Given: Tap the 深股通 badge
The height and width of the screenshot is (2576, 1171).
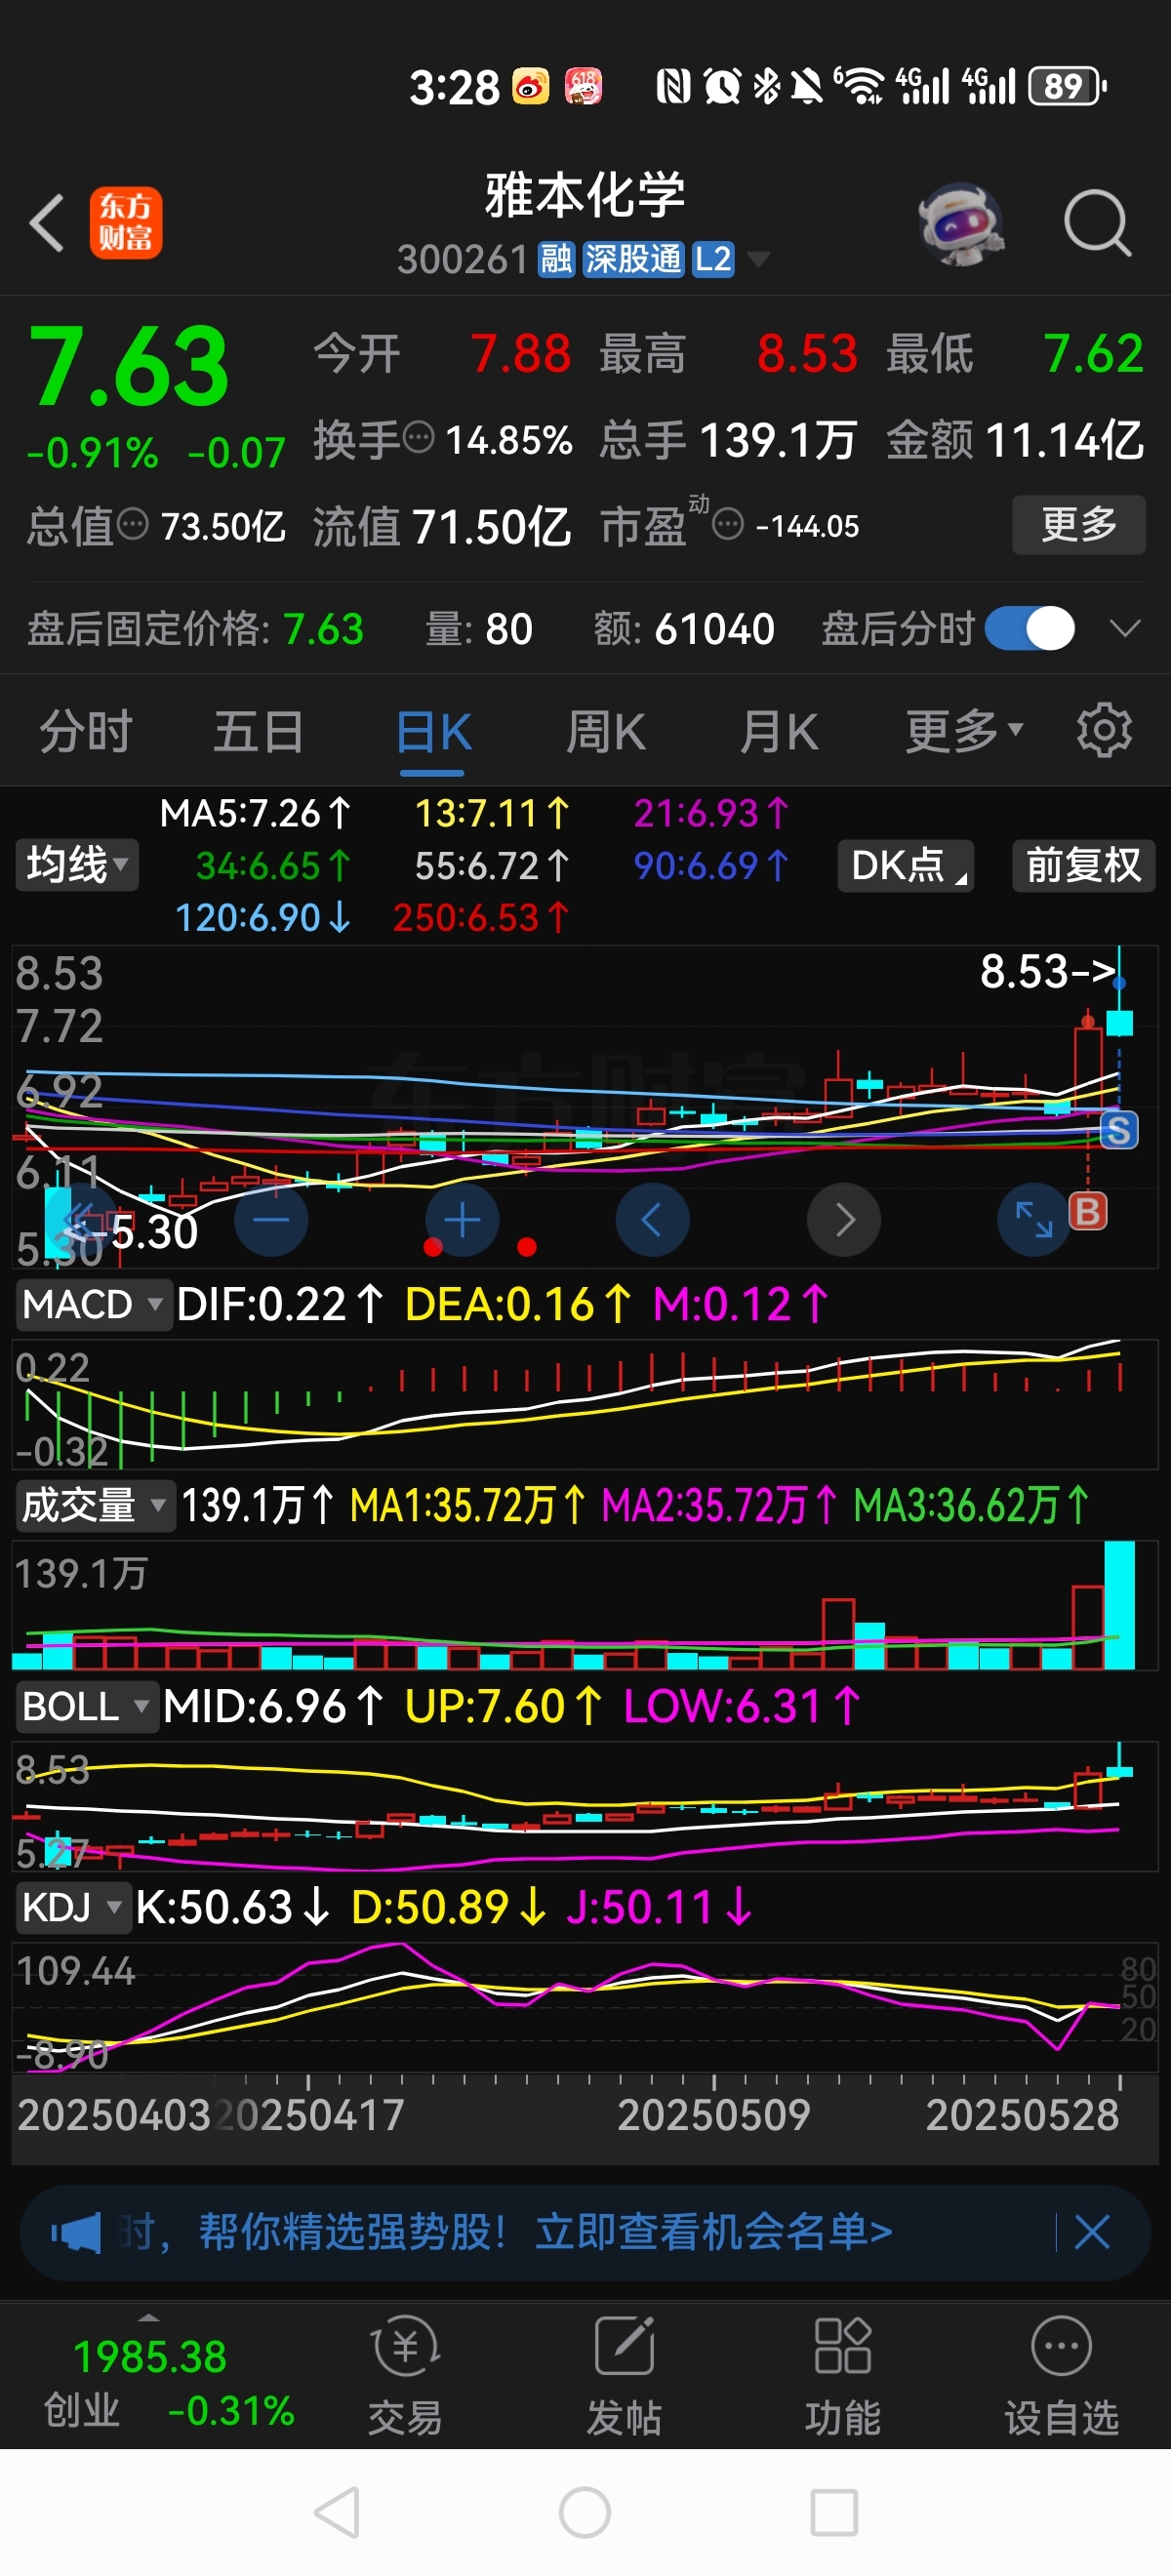Looking at the screenshot, I should pyautogui.click(x=634, y=260).
